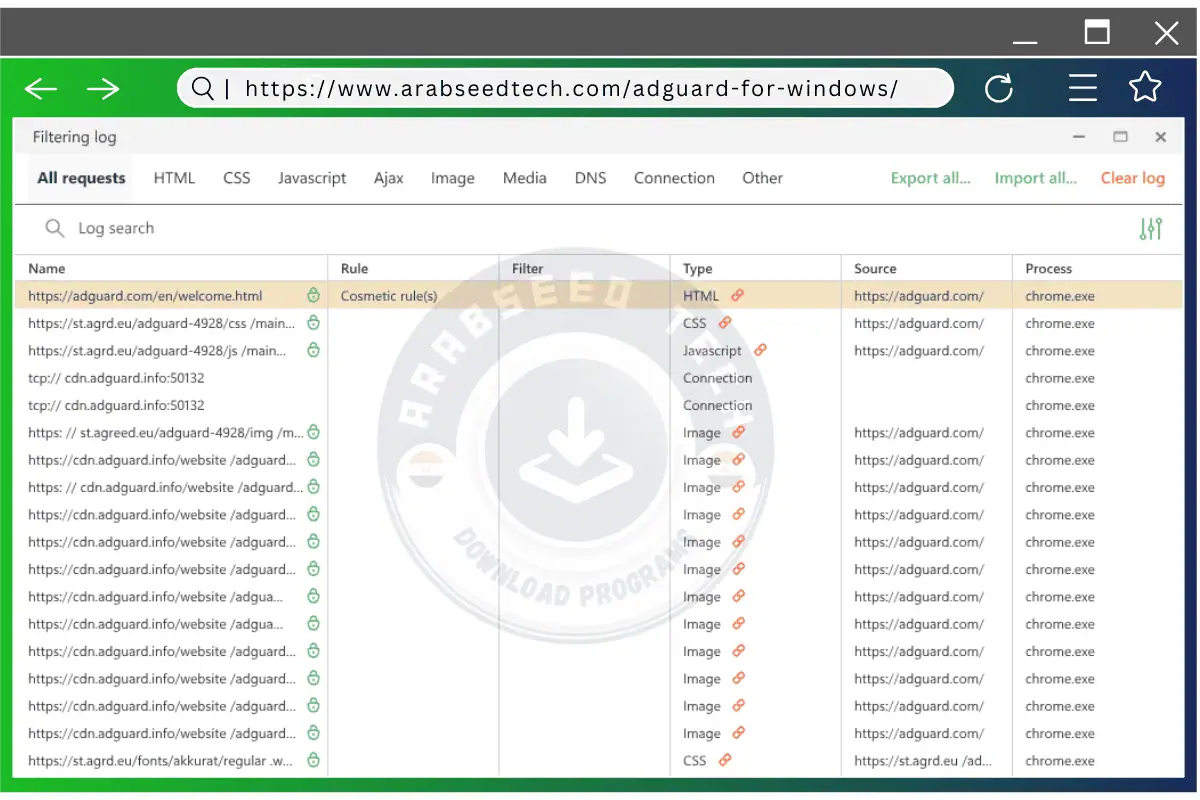
Task: Click the Import all link
Action: coord(1035,178)
